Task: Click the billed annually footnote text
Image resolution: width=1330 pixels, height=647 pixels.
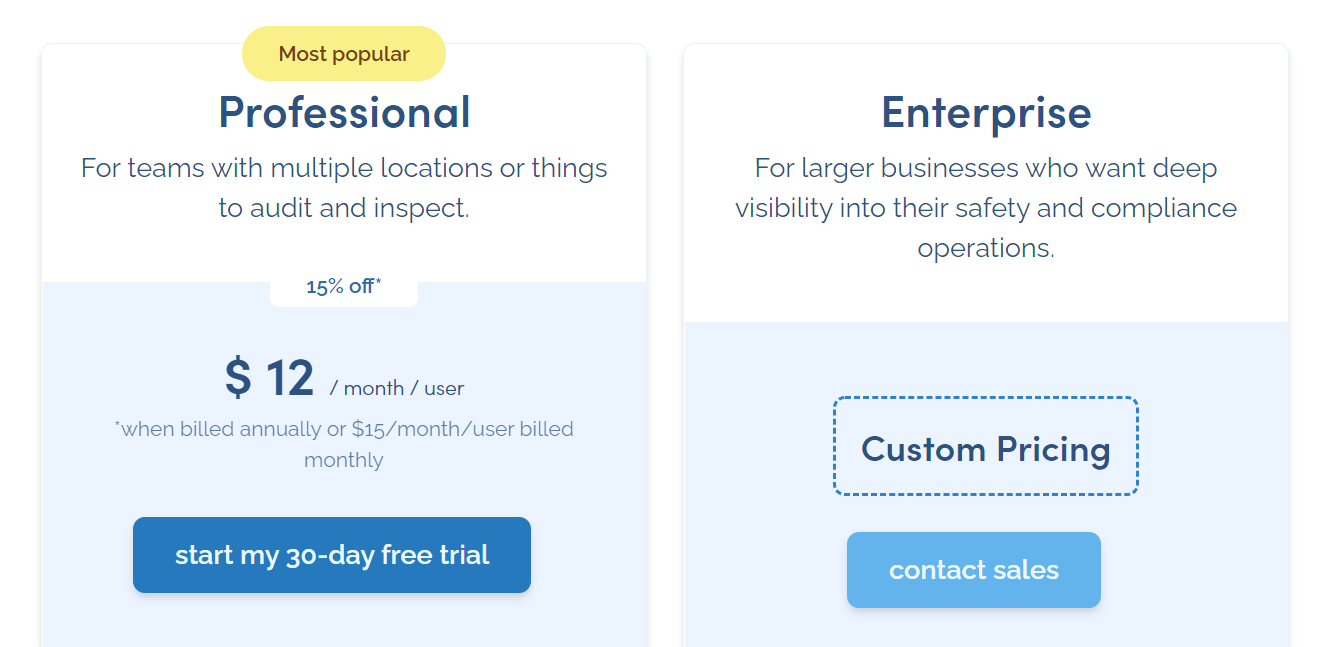Action: [x=344, y=444]
